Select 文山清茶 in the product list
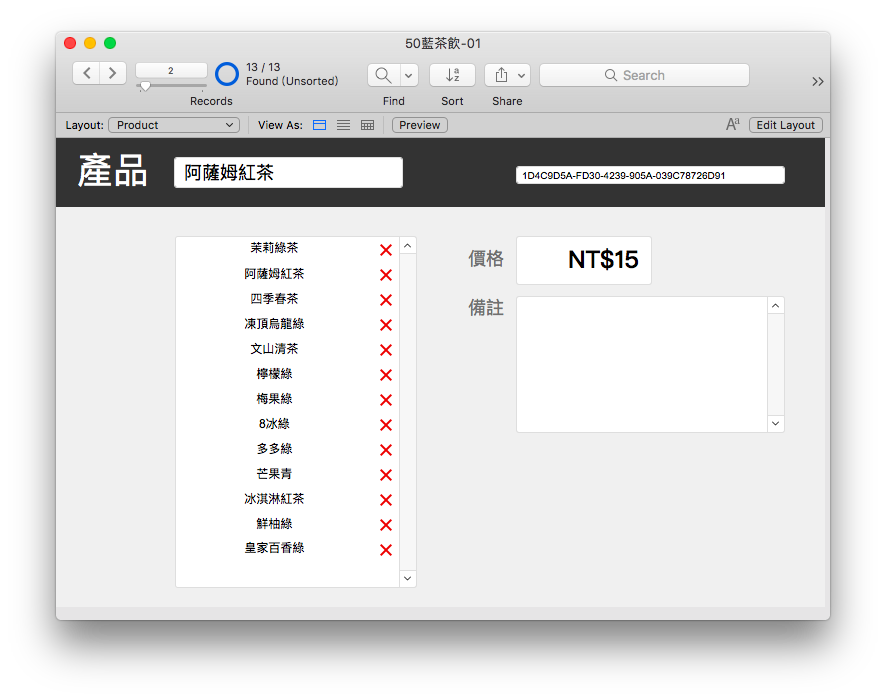The image size is (886, 700). click(274, 349)
